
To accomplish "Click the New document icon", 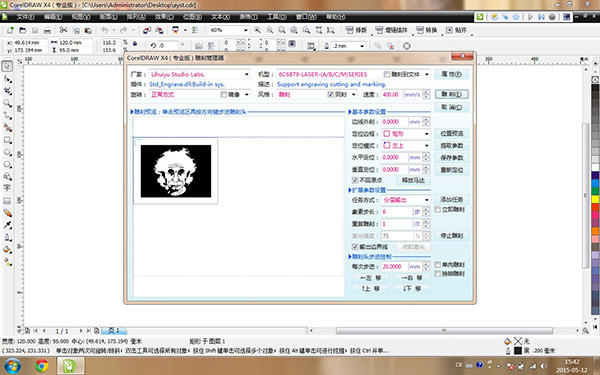I will [10, 30].
